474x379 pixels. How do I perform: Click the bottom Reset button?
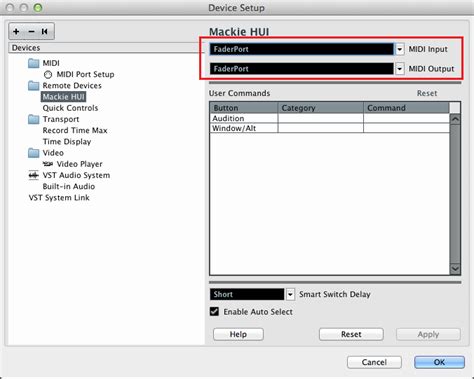coord(351,334)
